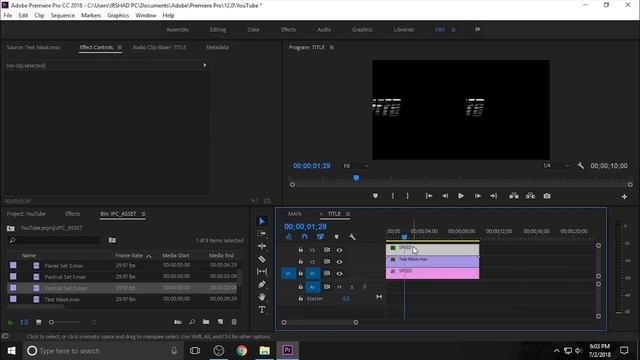Step back one frame in Program monitor
The image size is (640, 360).
tap(445, 196)
